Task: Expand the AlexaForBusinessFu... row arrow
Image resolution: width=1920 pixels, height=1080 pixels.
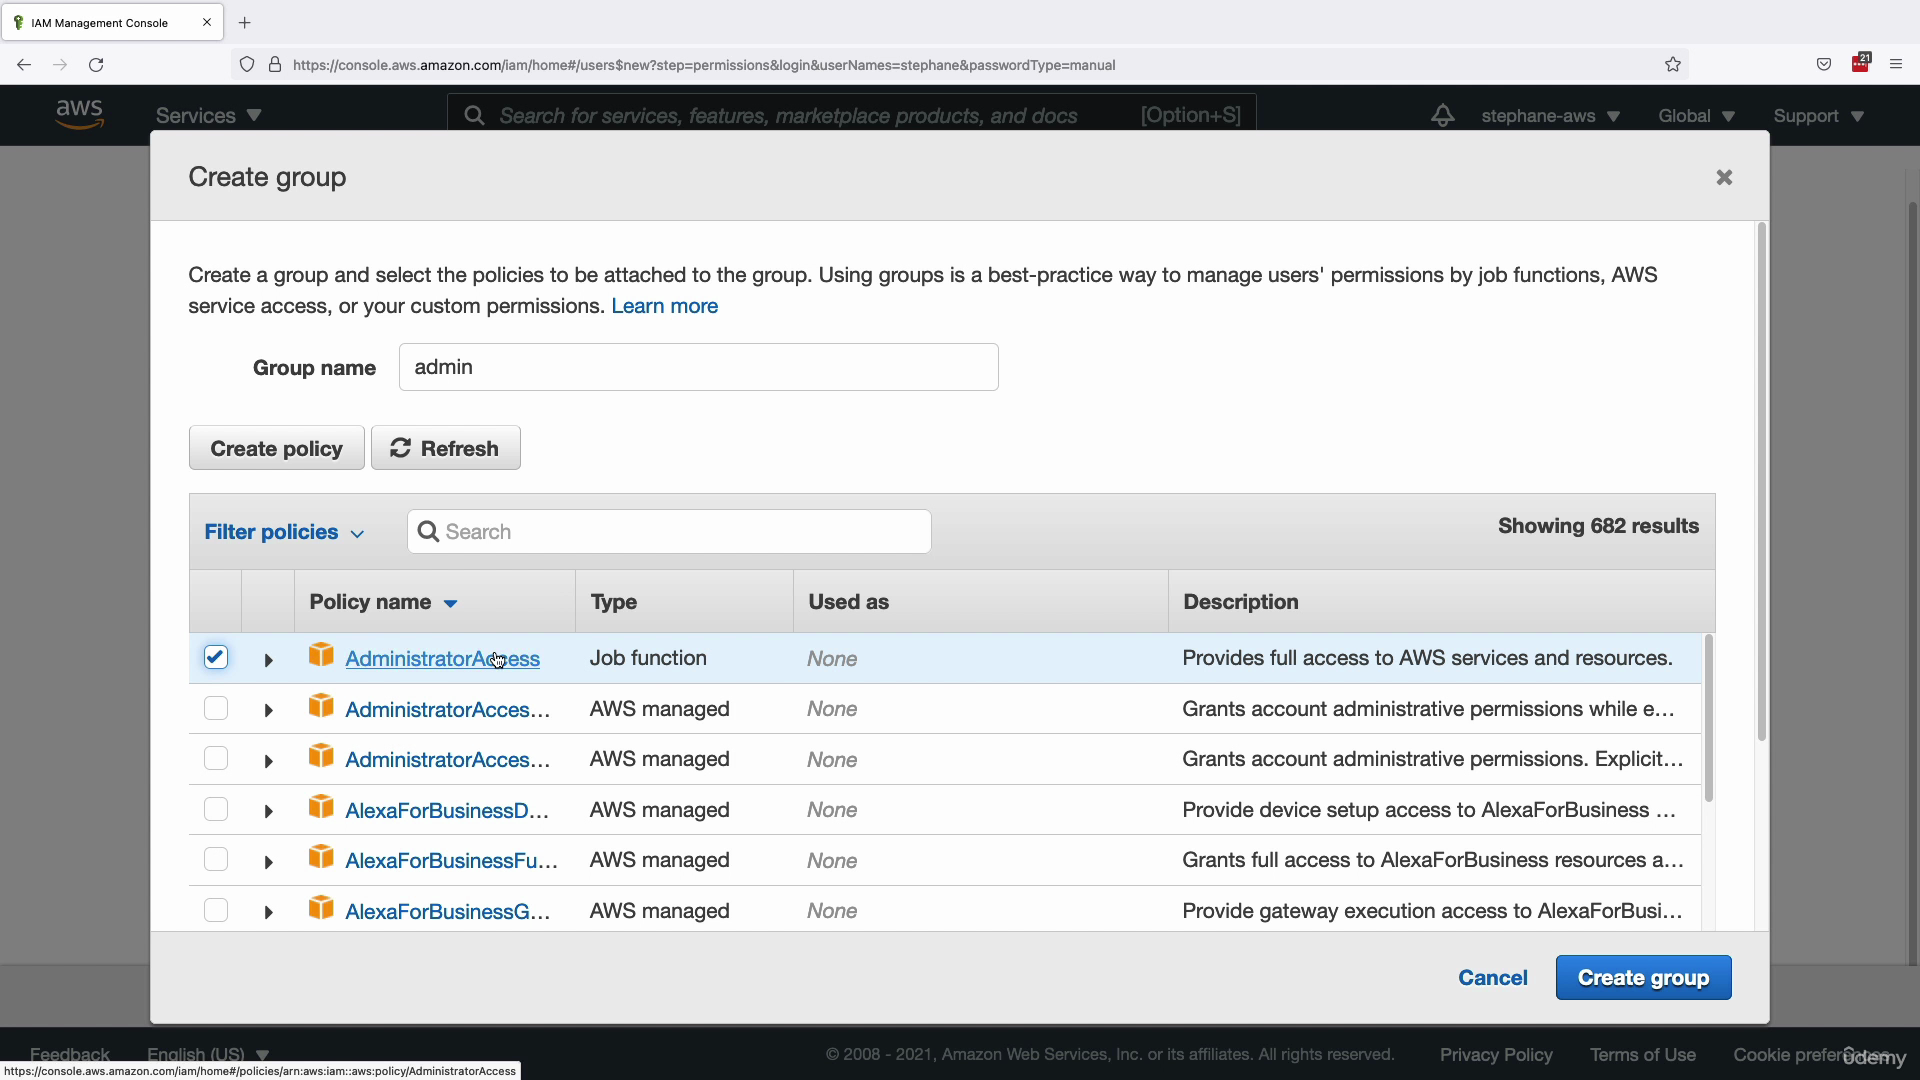Action: [x=268, y=862]
